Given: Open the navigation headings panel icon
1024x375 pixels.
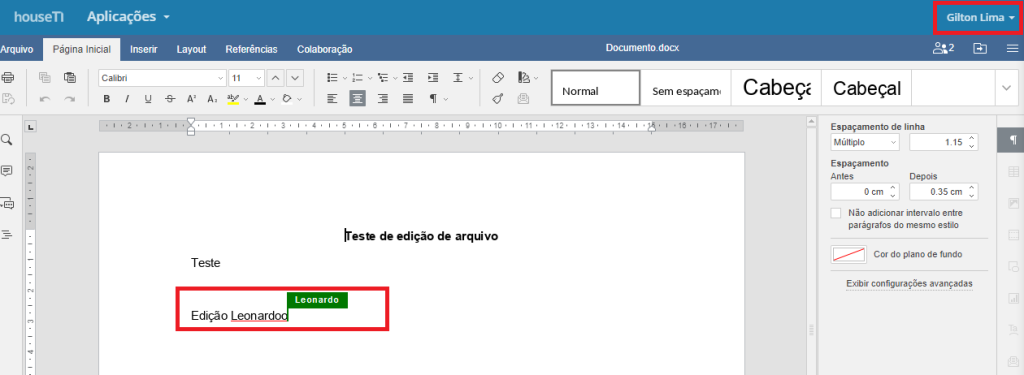Looking at the screenshot, I should tap(7, 235).
